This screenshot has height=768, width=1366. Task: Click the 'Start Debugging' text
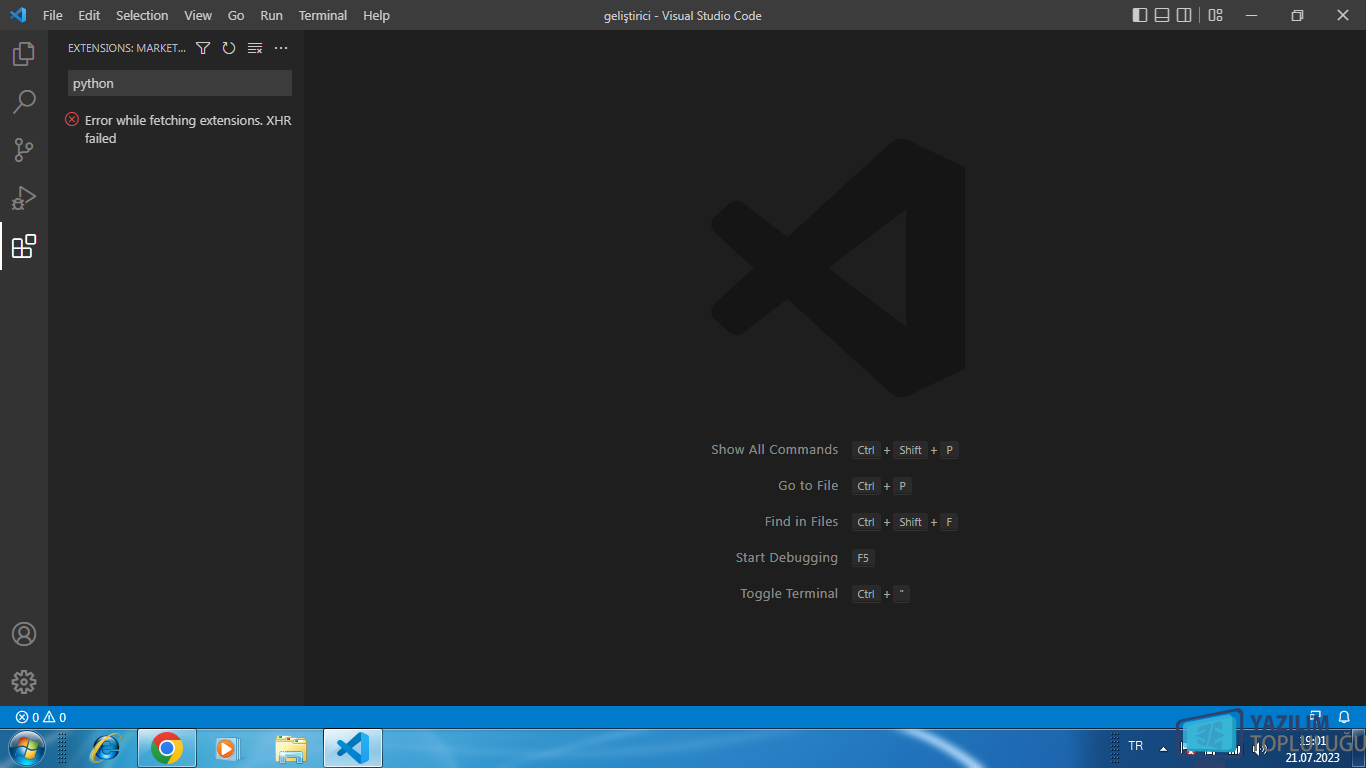787,557
